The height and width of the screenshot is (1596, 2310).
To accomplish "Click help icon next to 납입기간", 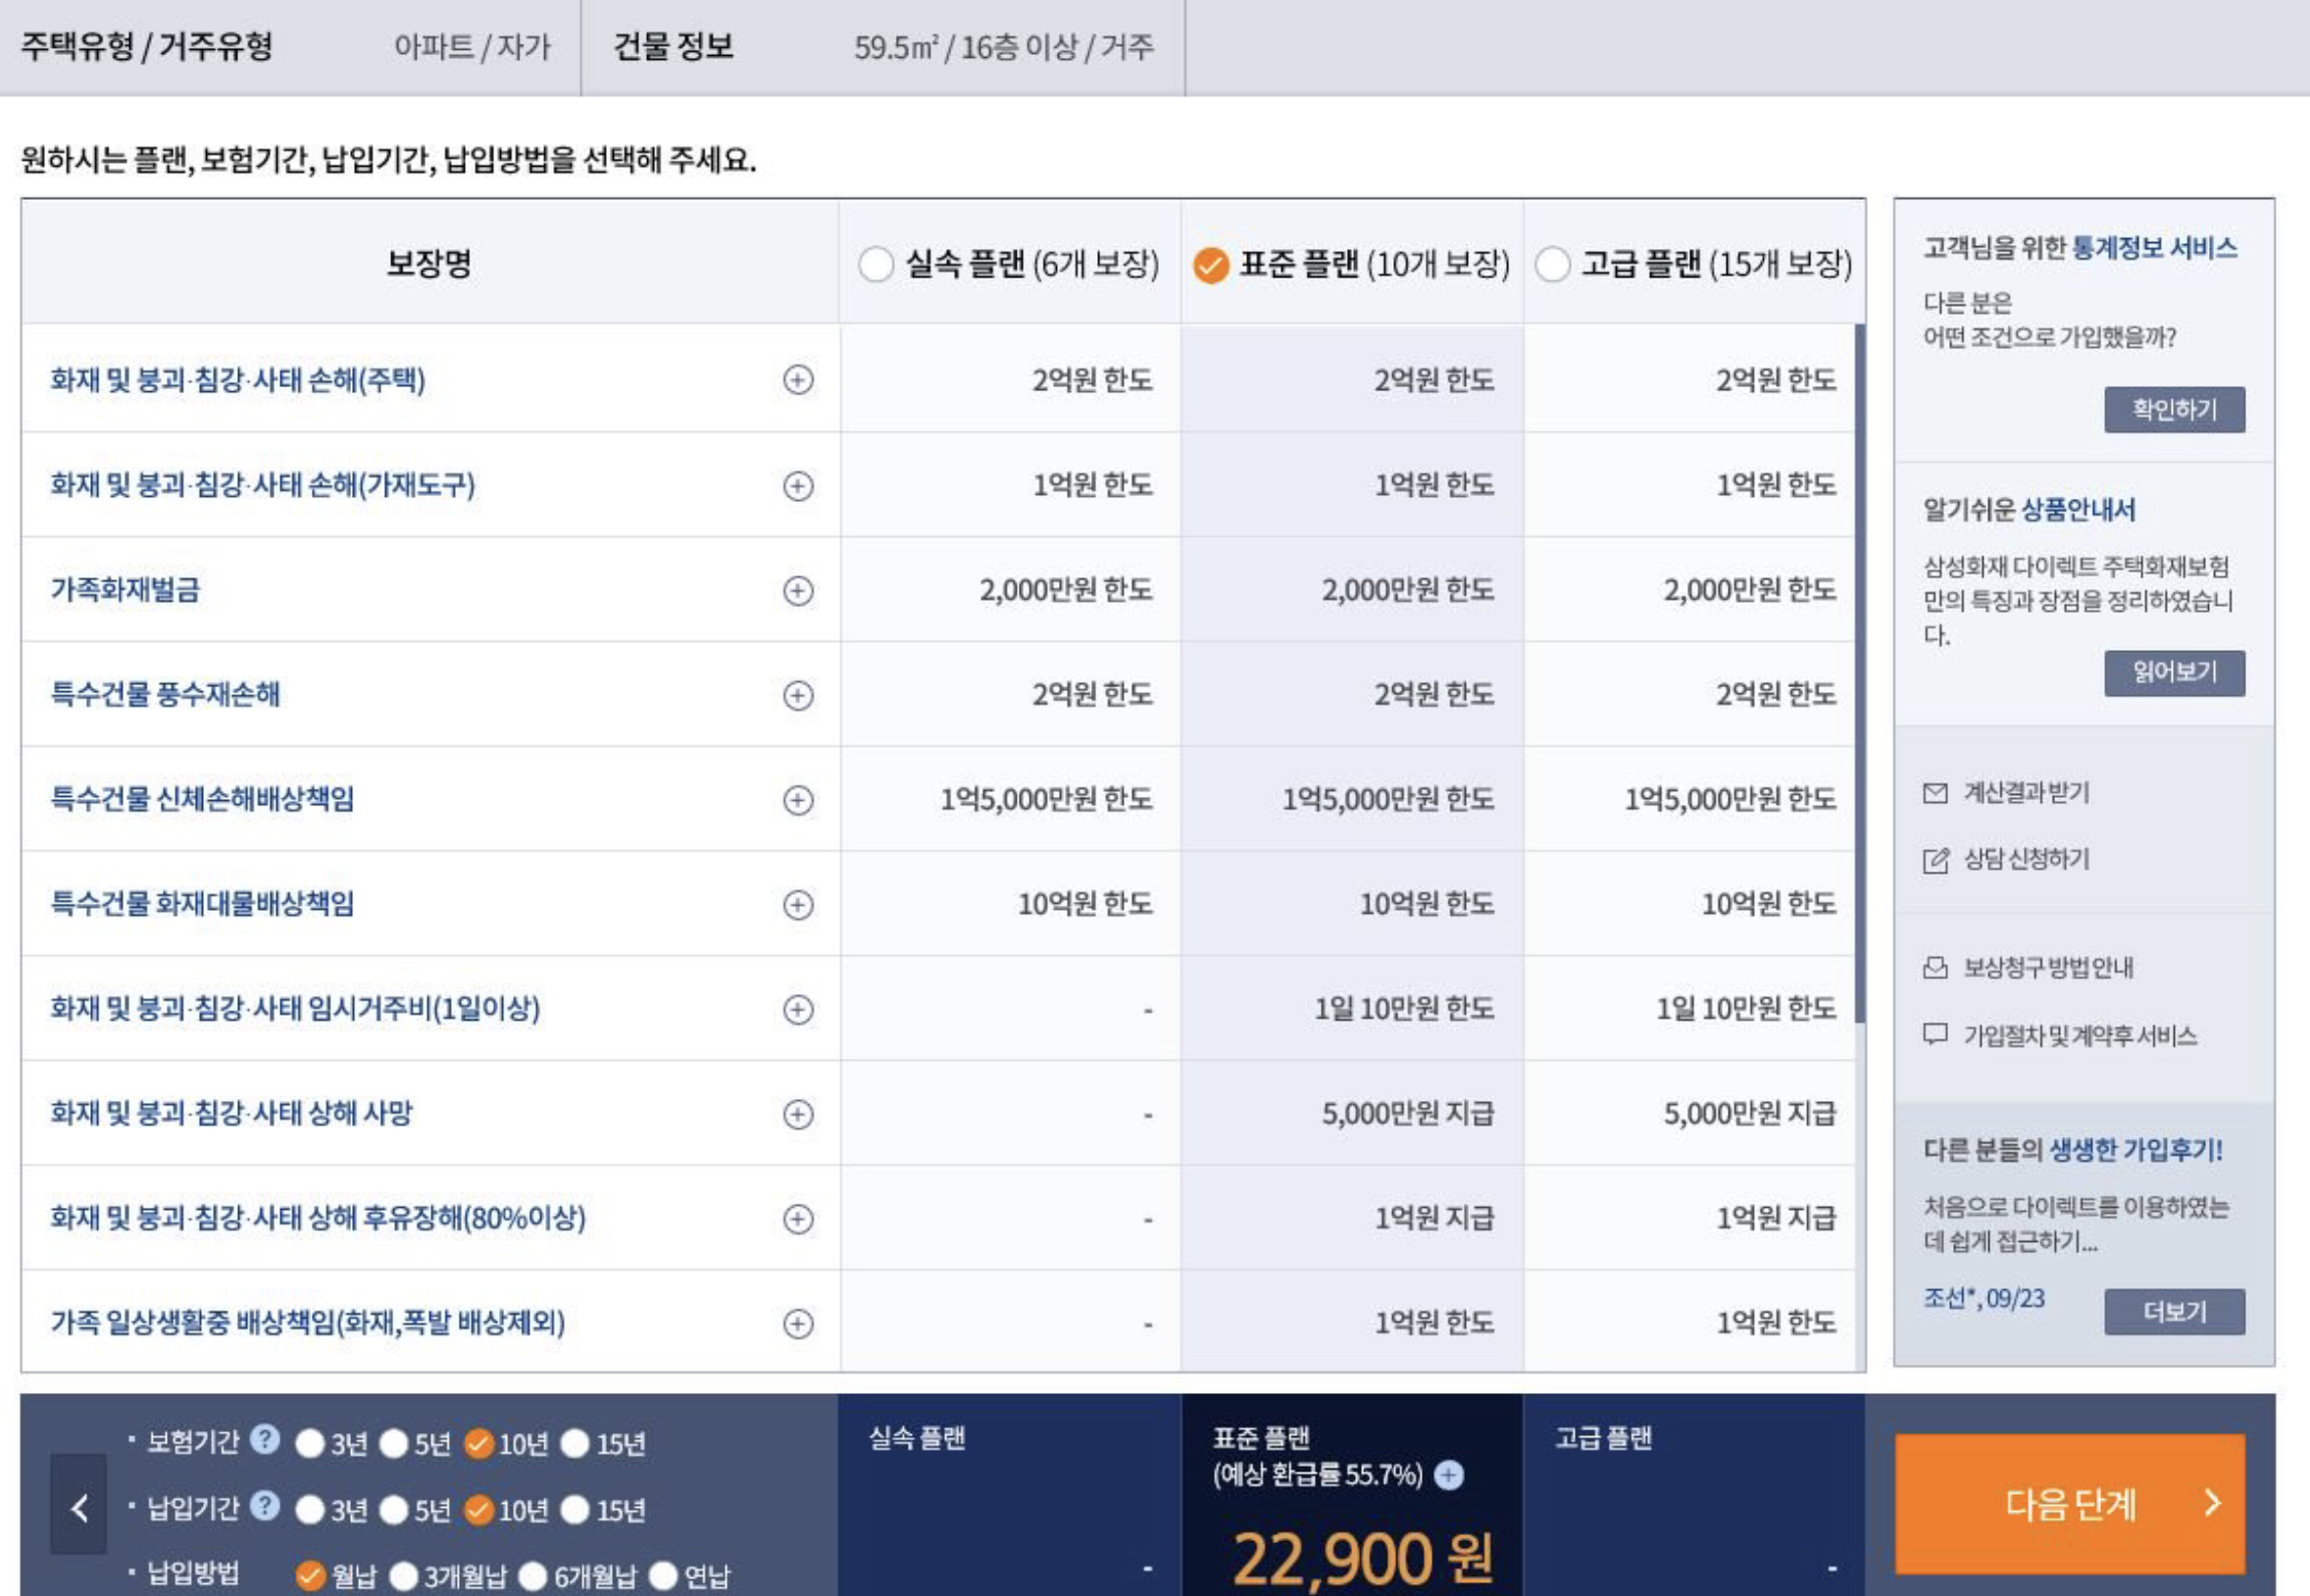I will (x=264, y=1506).
